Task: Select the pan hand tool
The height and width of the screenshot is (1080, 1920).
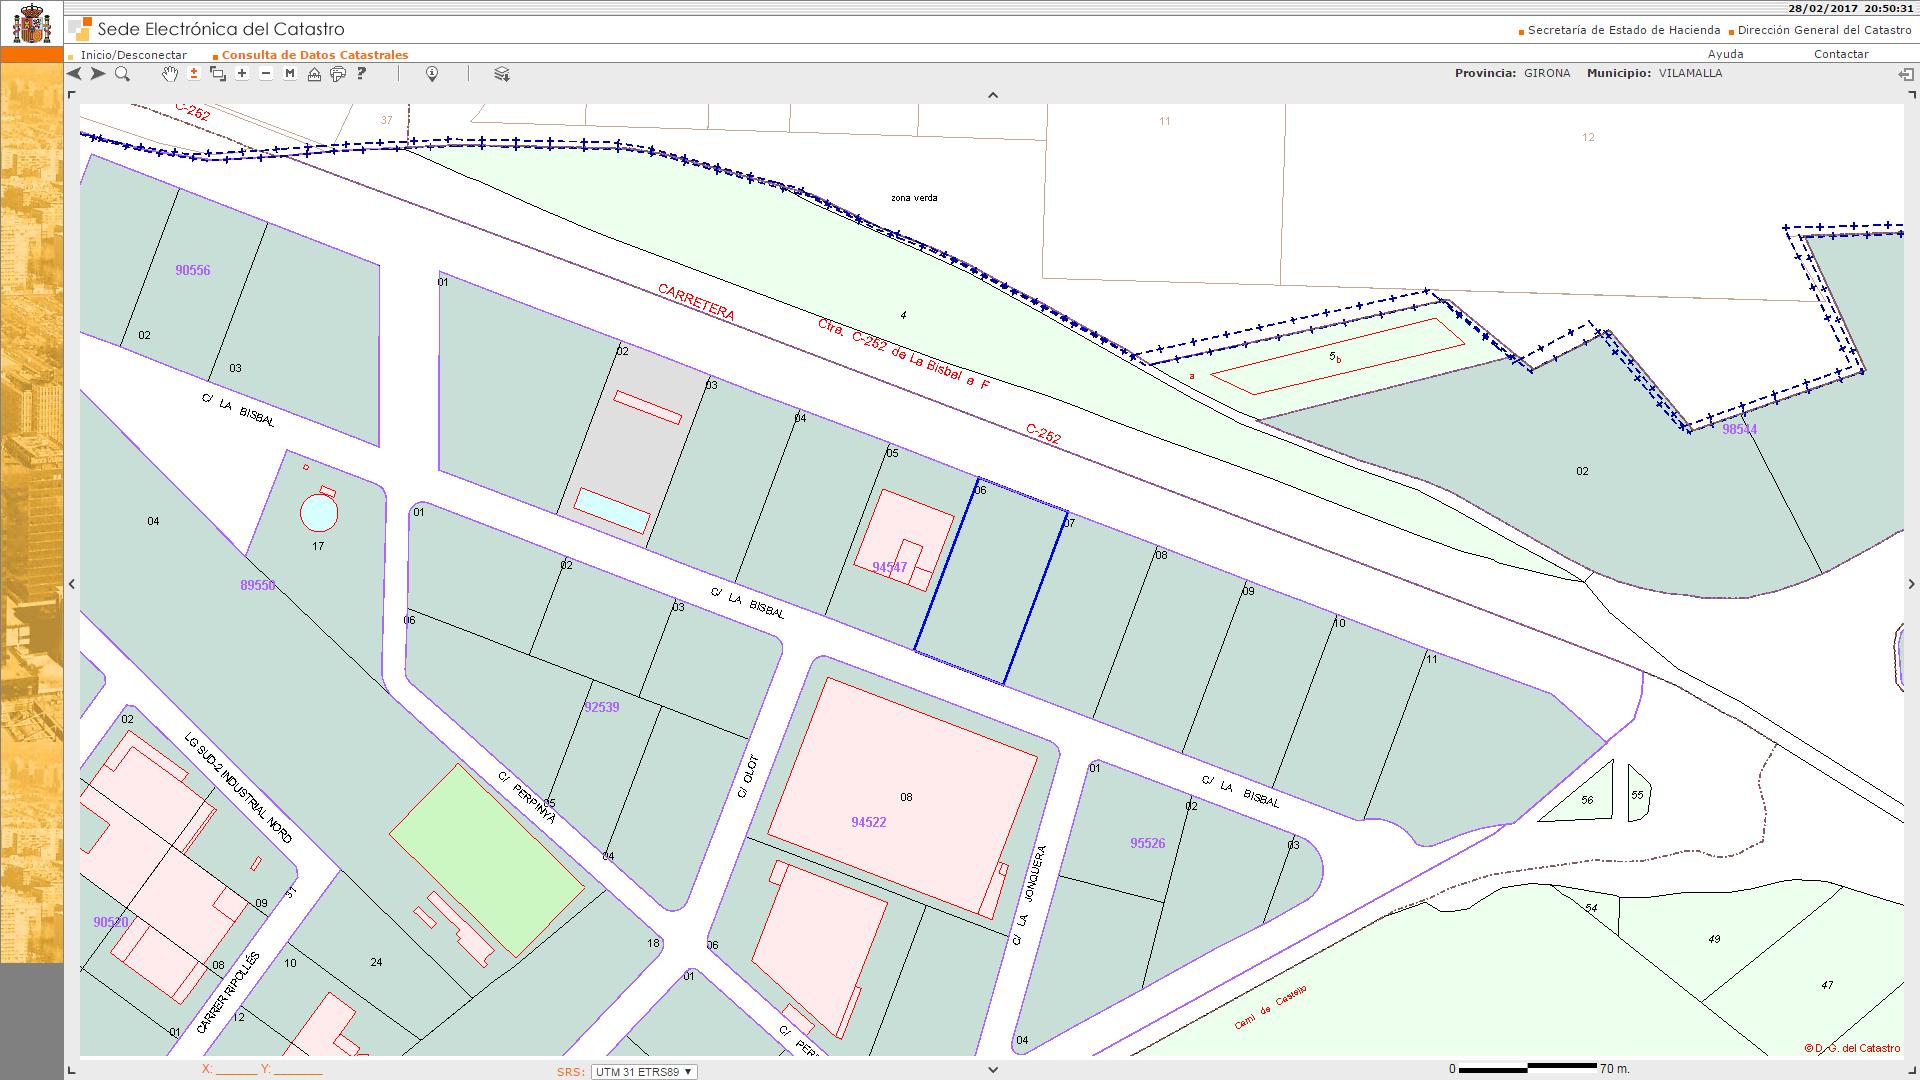Action: pos(170,74)
